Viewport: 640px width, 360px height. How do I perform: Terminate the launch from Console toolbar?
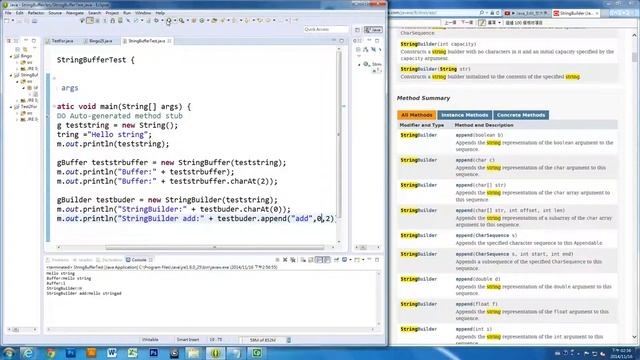coord(277,260)
